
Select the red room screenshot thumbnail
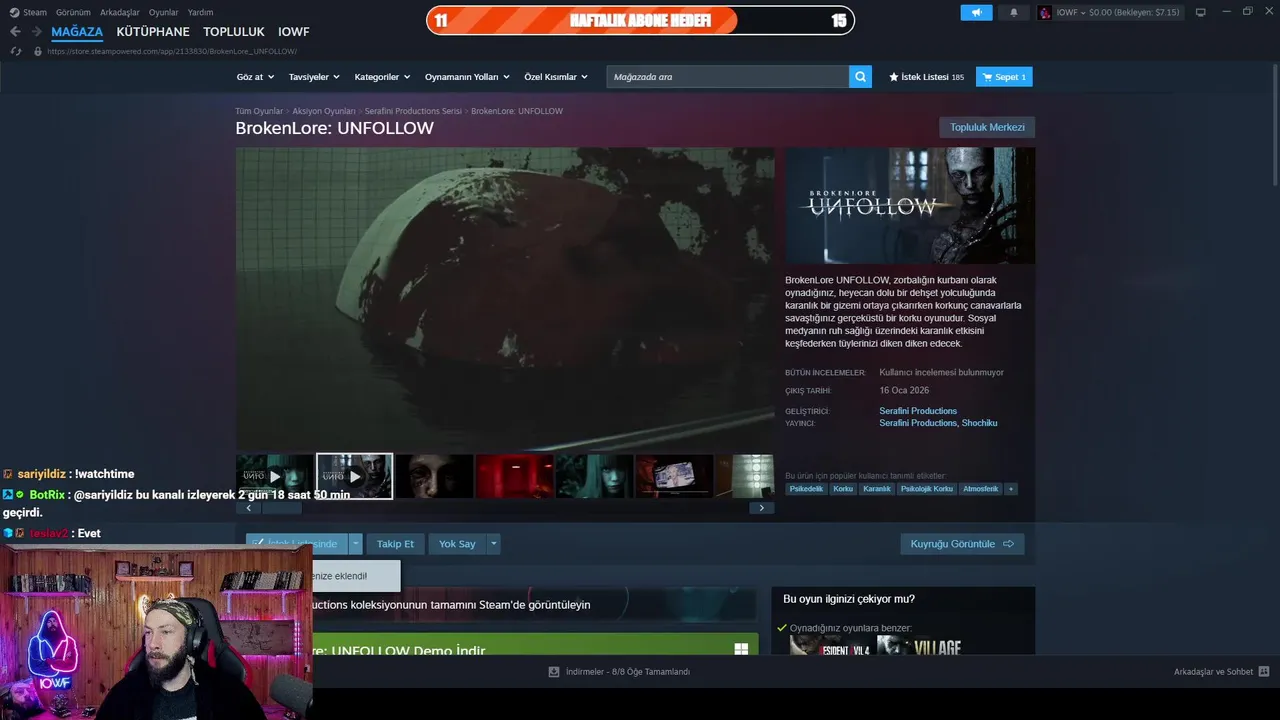[514, 476]
